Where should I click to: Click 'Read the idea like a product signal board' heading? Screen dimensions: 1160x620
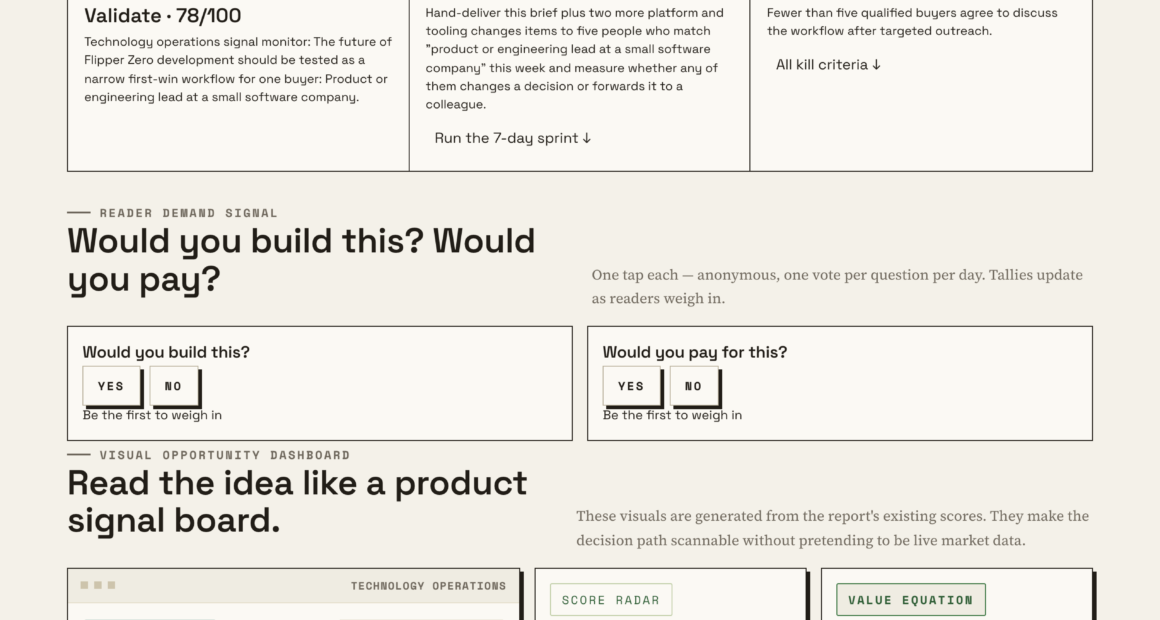[297, 502]
